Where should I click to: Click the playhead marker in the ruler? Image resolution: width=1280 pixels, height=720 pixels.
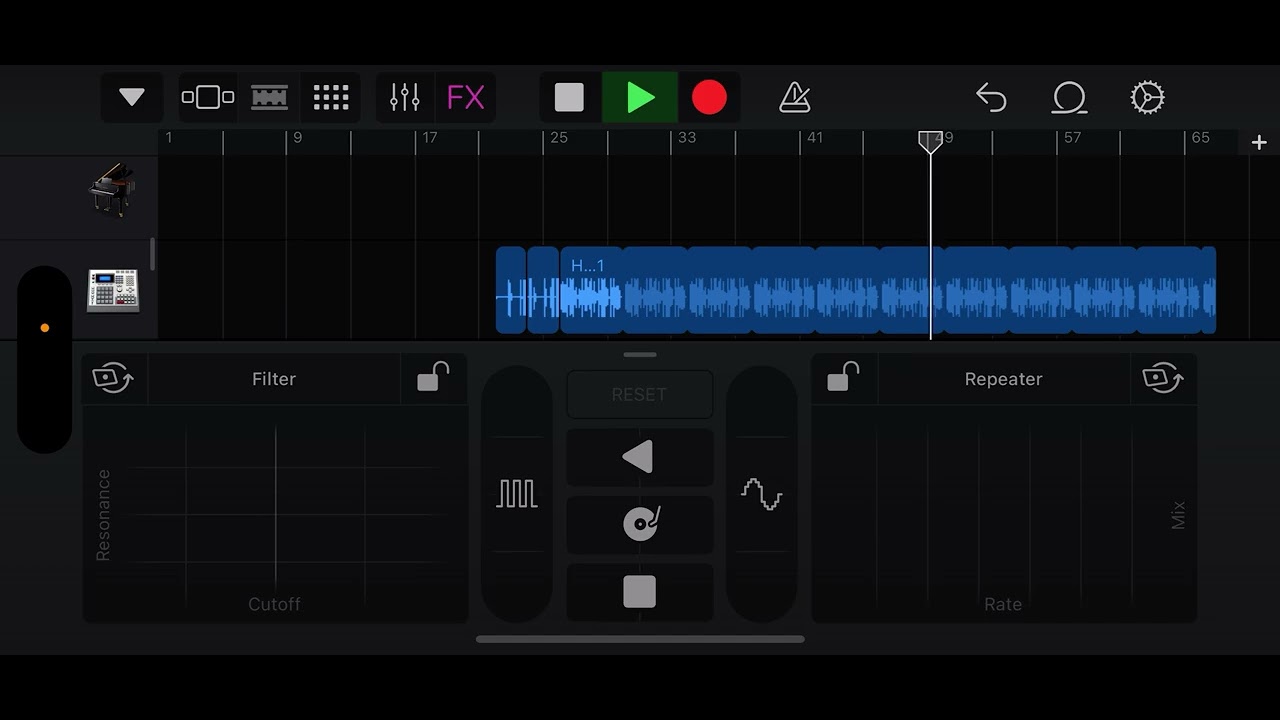[930, 142]
